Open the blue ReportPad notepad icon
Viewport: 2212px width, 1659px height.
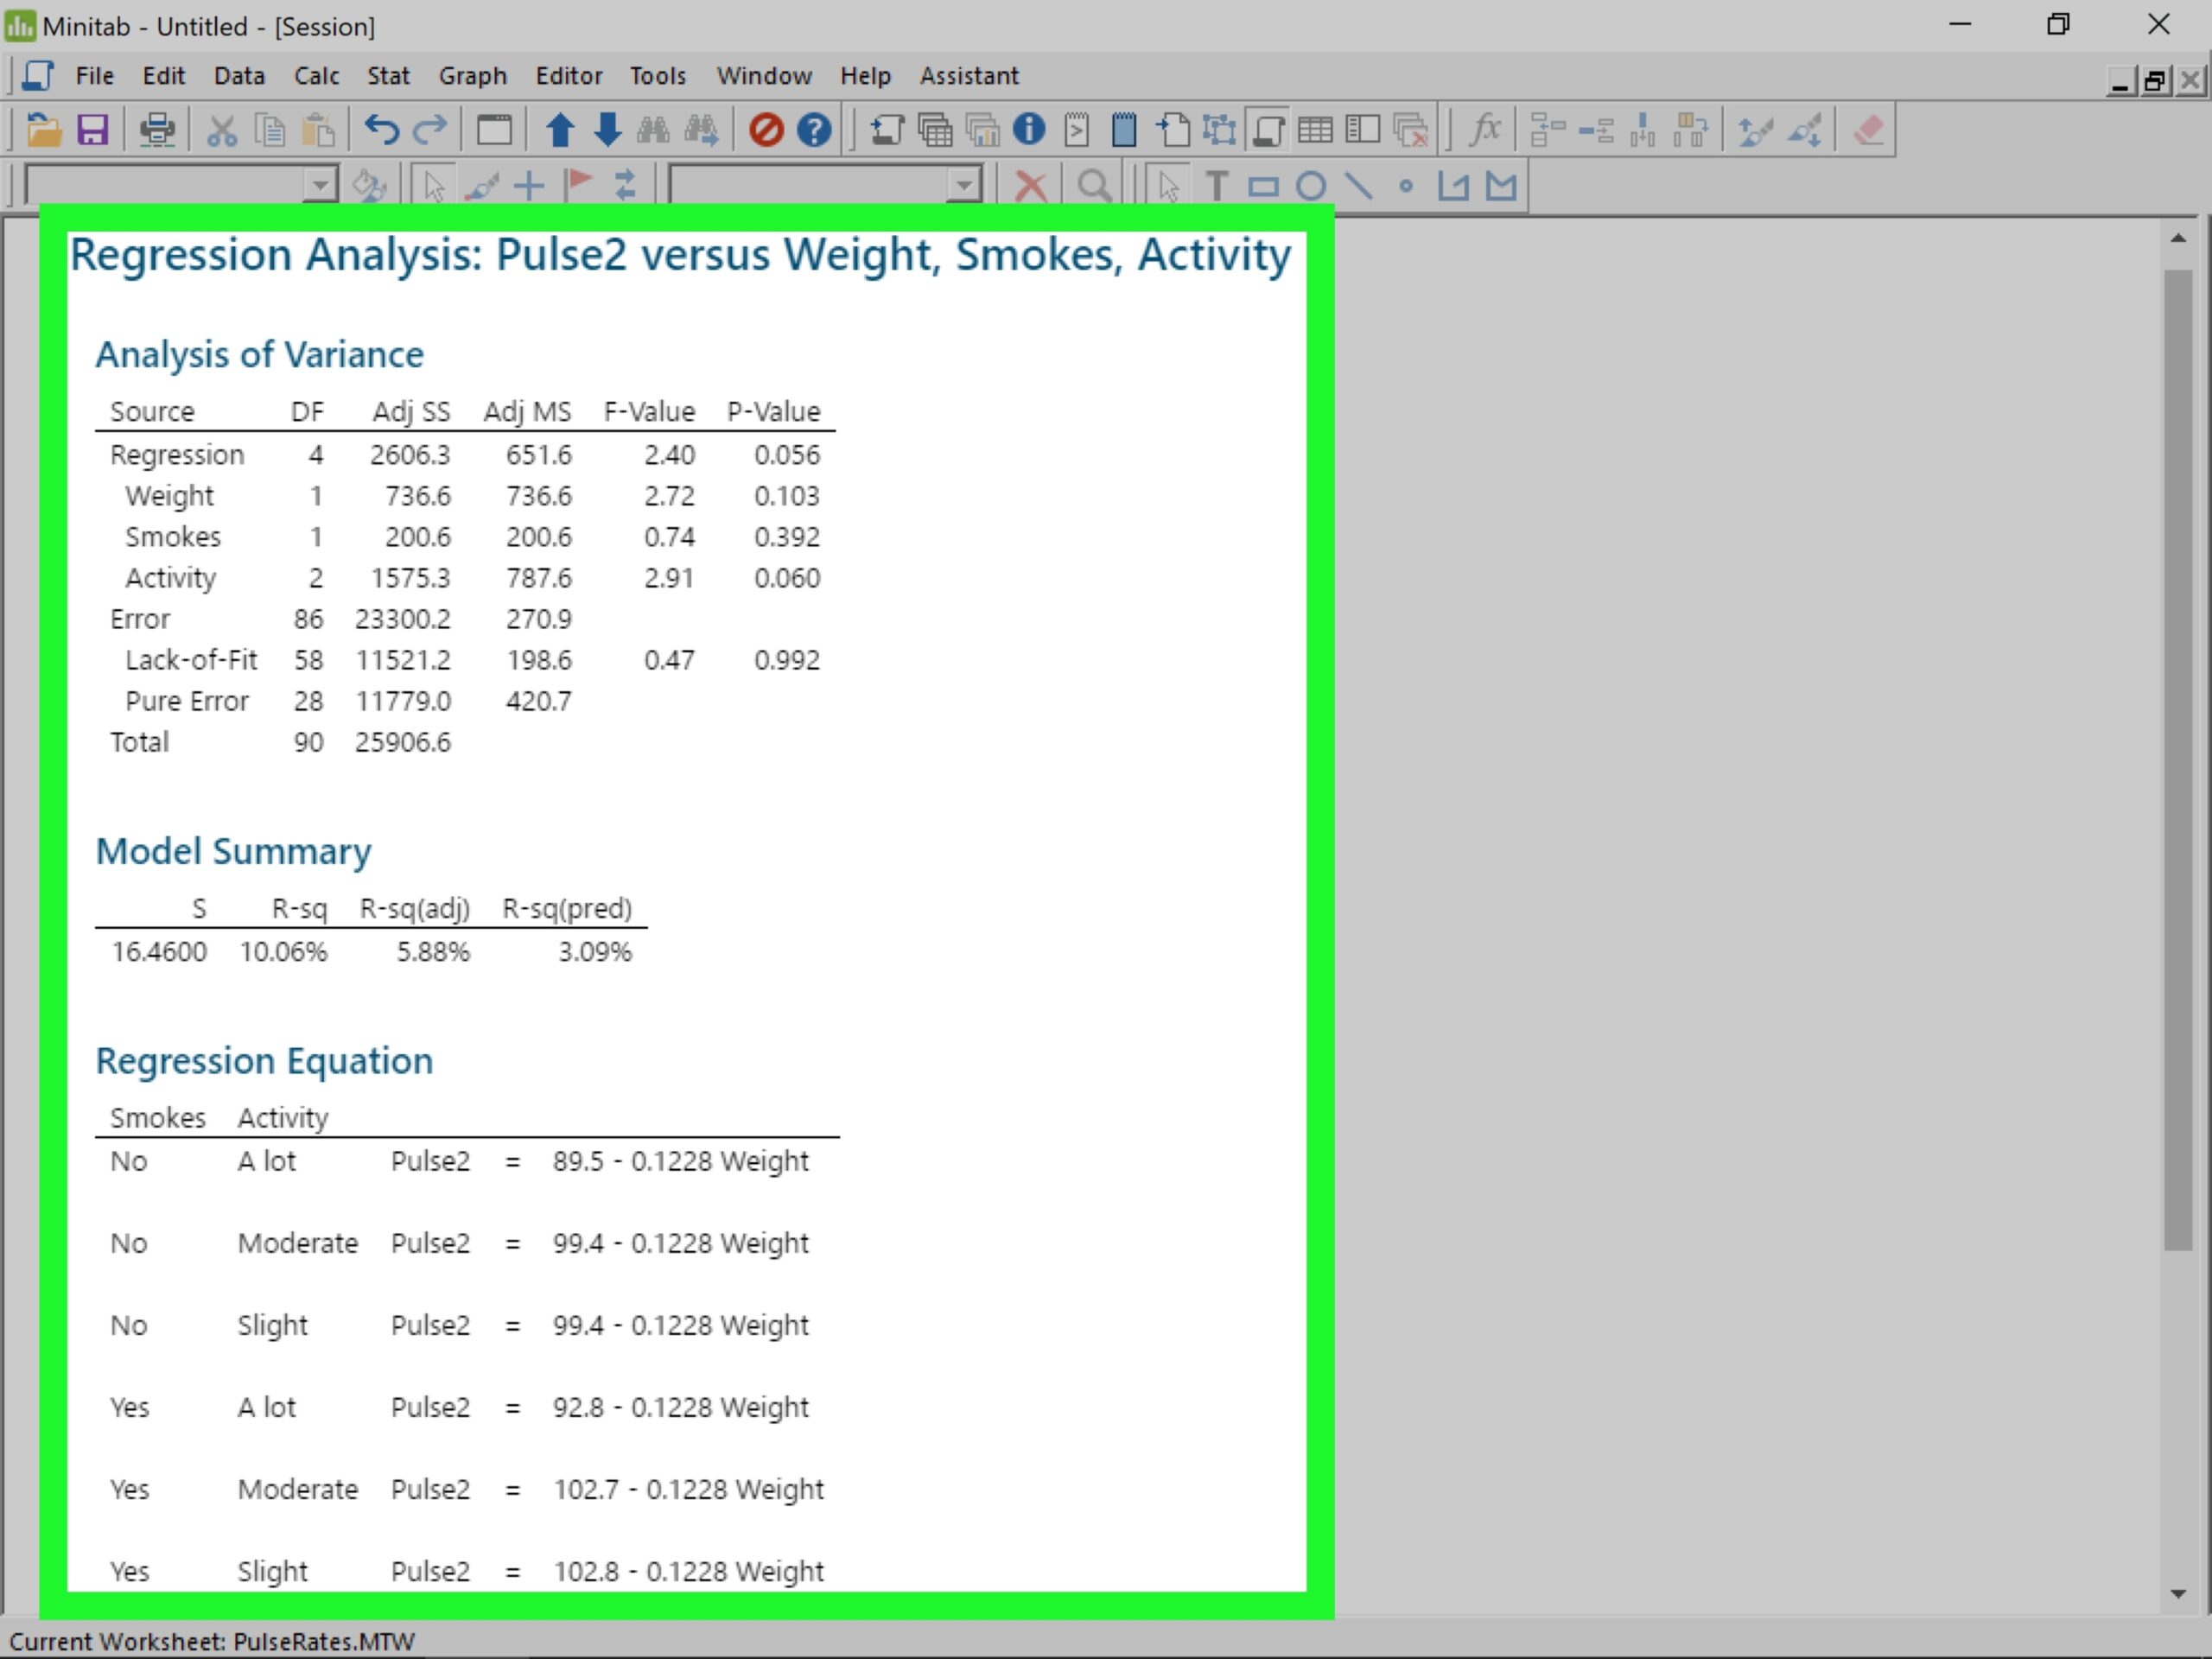(x=1124, y=130)
